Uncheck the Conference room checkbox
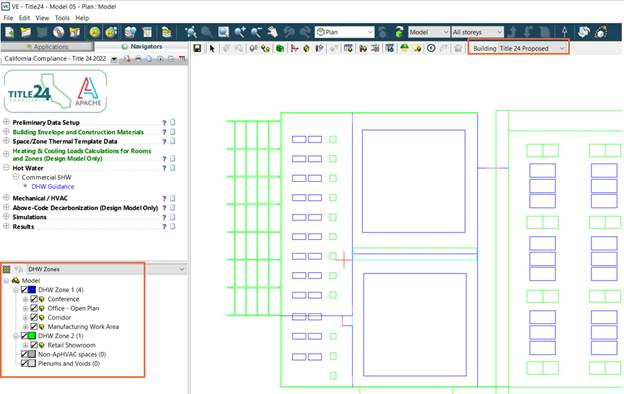624x394 pixels. point(34,299)
